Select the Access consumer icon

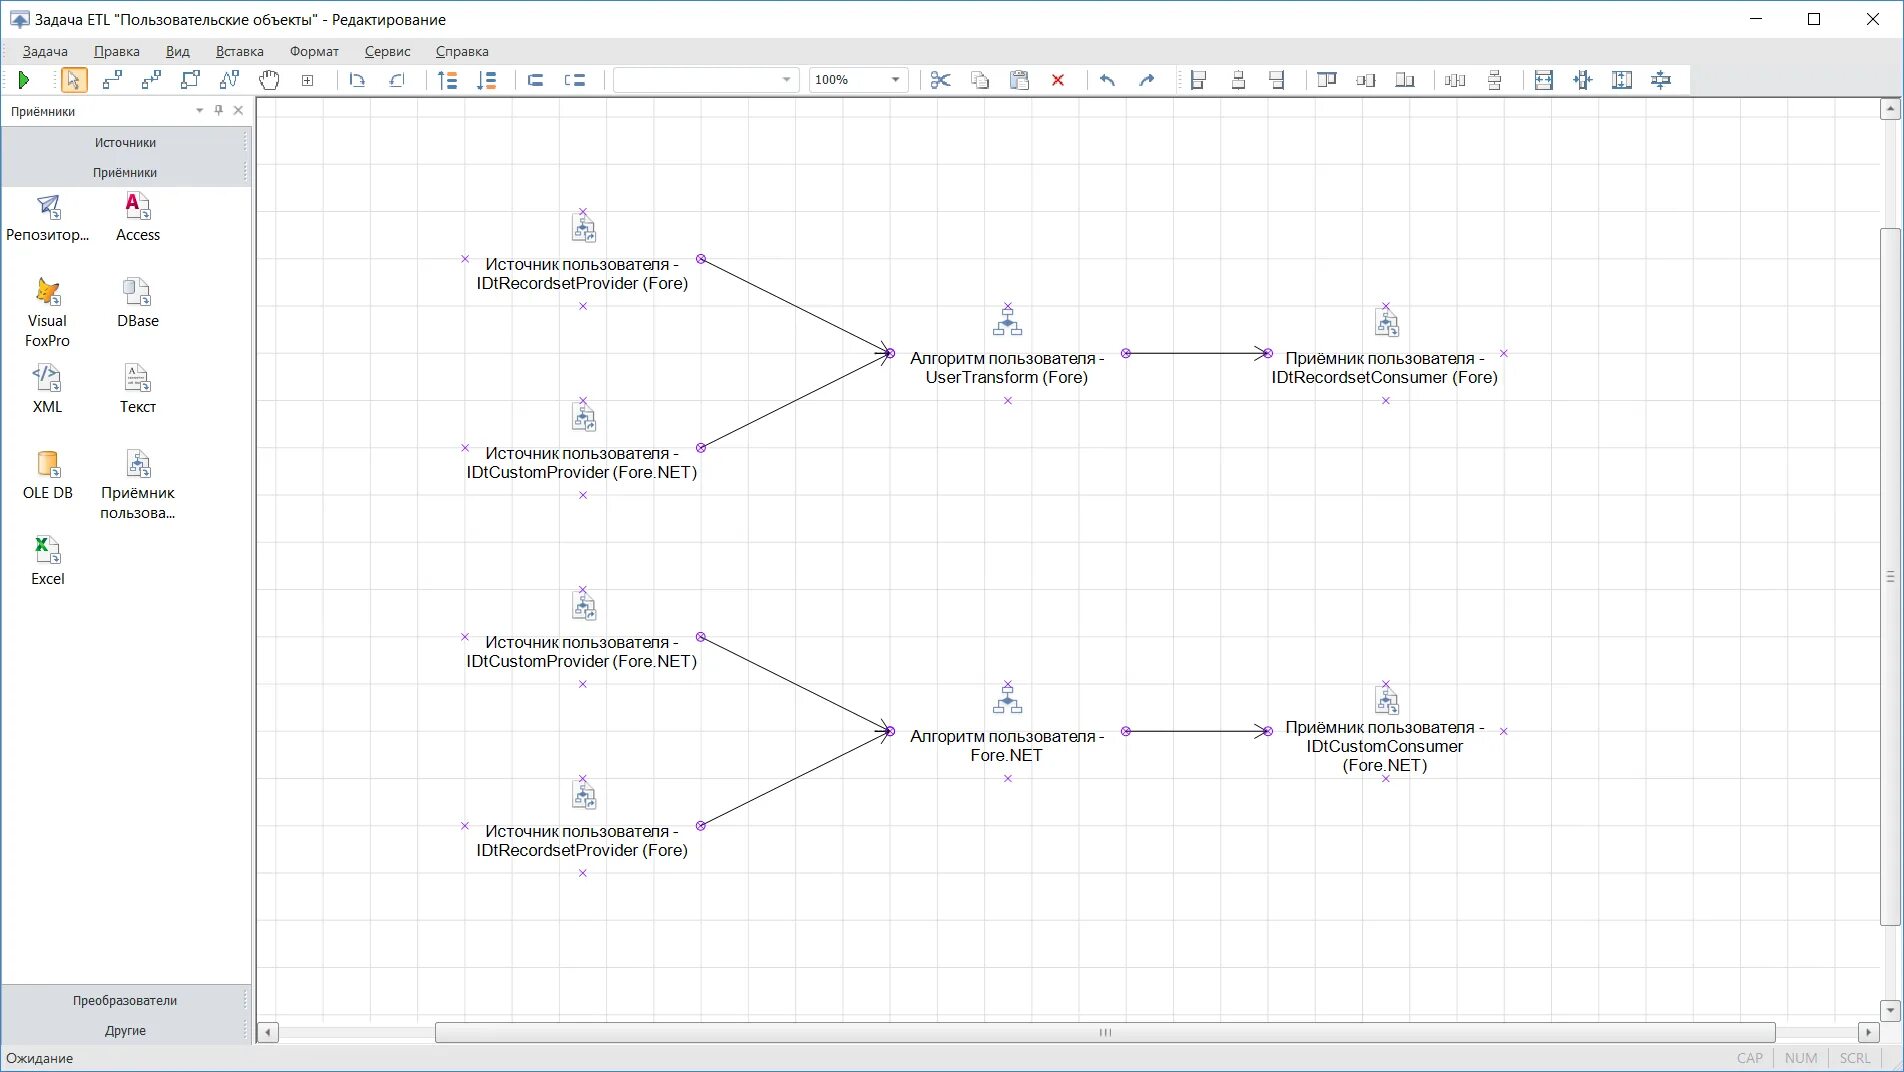click(138, 218)
